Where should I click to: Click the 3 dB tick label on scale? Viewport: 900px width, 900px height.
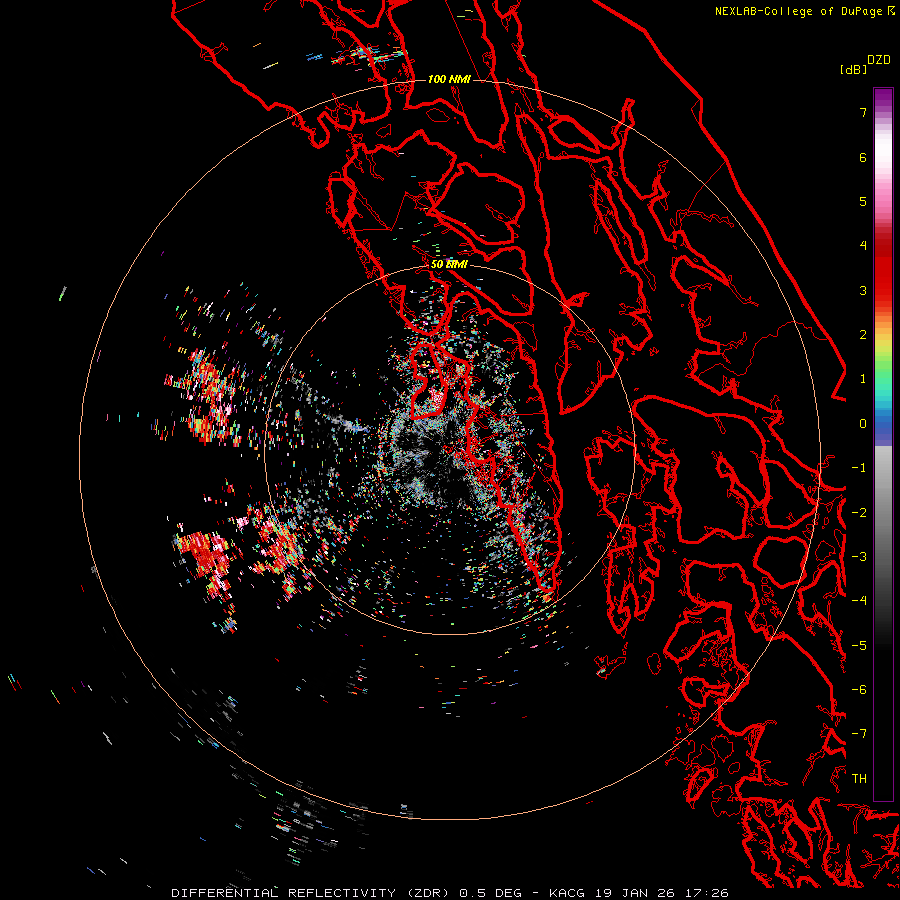click(863, 290)
